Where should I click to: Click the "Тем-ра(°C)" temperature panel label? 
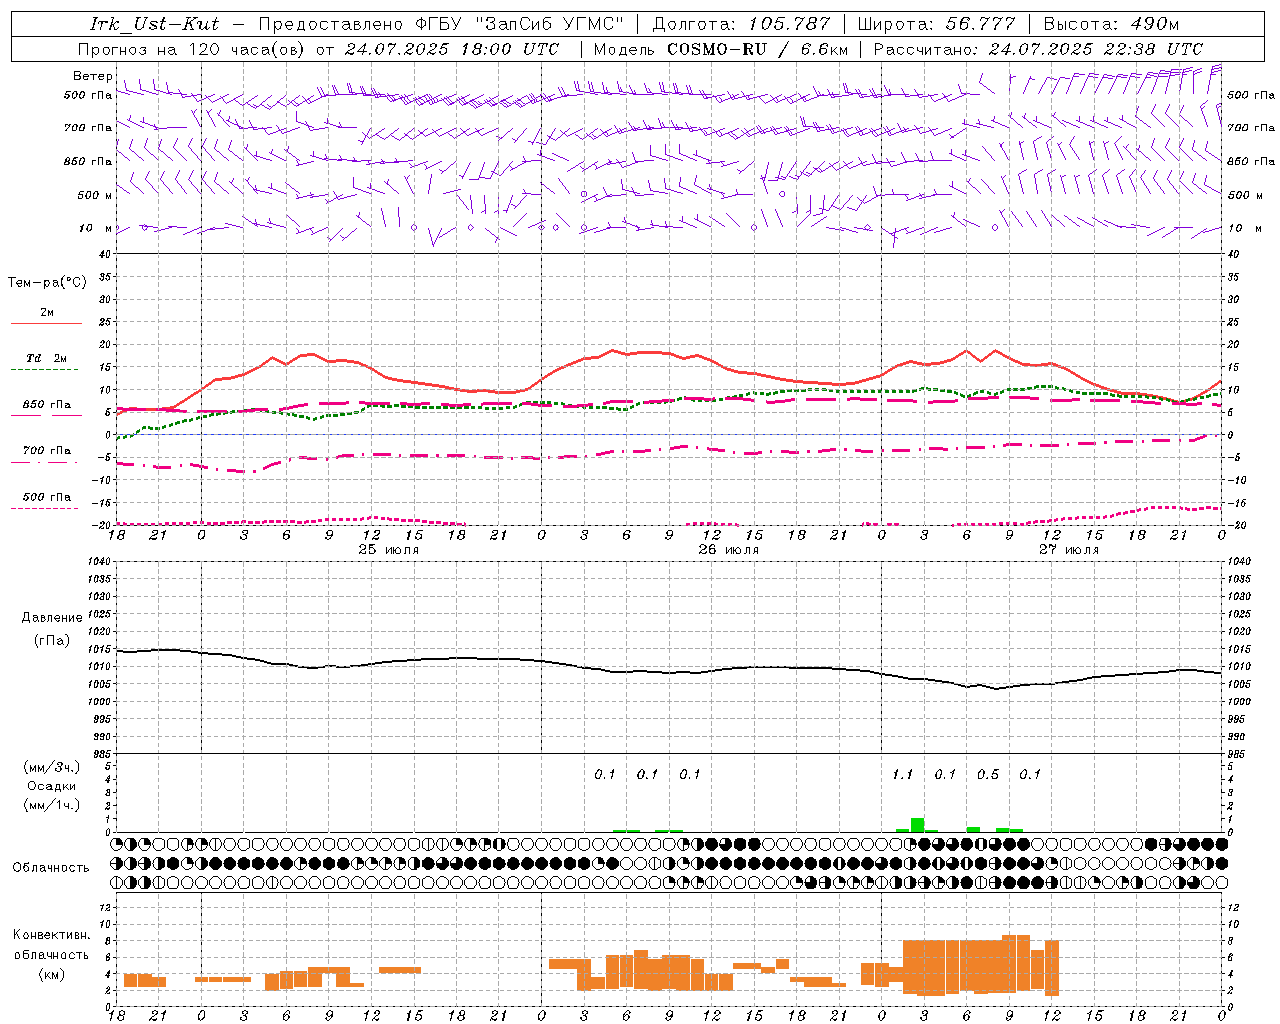click(47, 283)
